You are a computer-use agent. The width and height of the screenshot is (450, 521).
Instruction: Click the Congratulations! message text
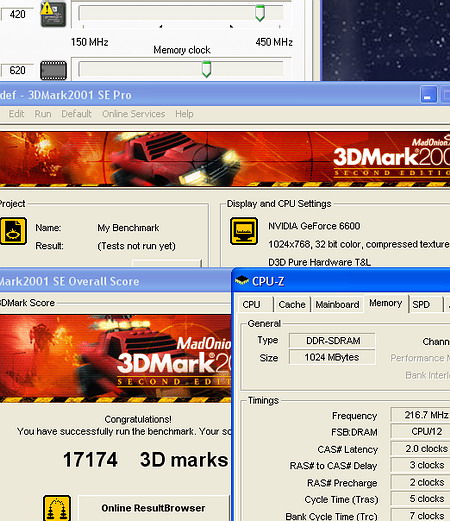138,419
